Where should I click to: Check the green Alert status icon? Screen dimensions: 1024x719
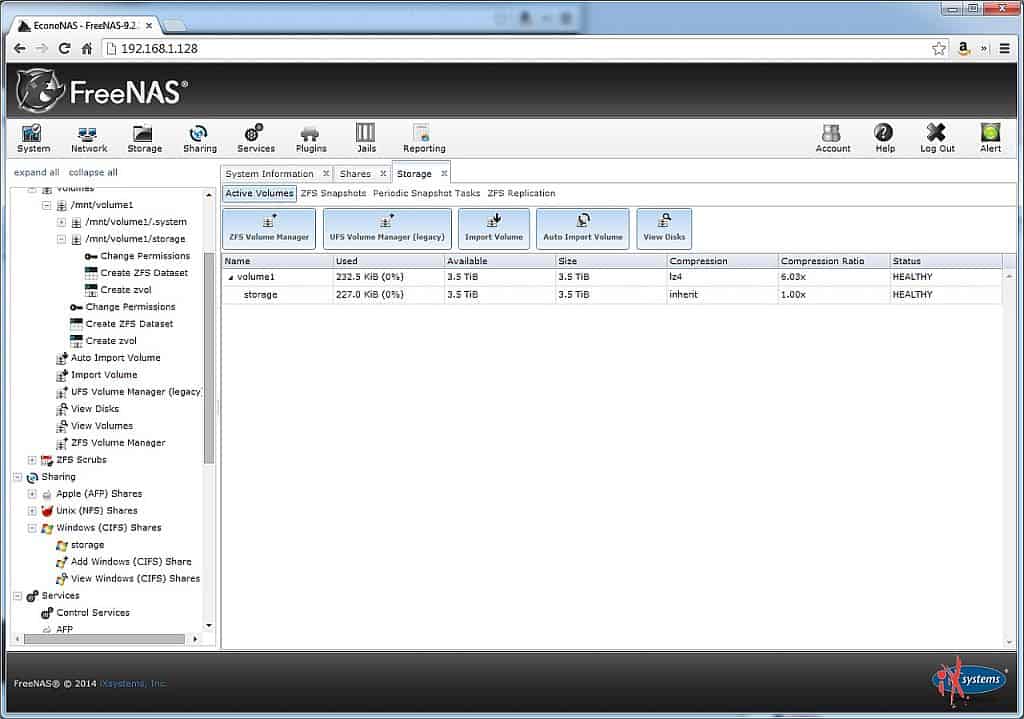[x=990, y=138]
